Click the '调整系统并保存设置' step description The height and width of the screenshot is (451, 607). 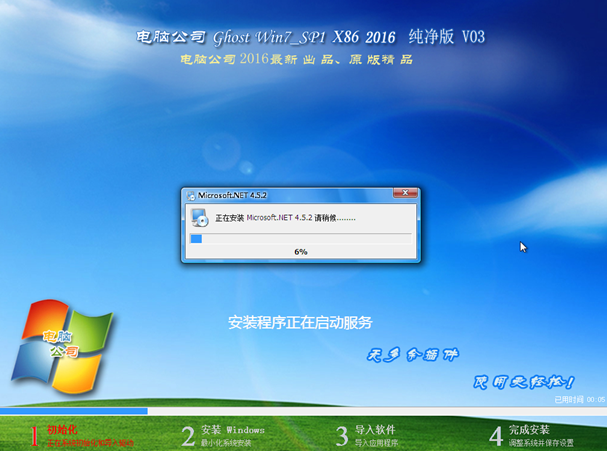click(541, 442)
